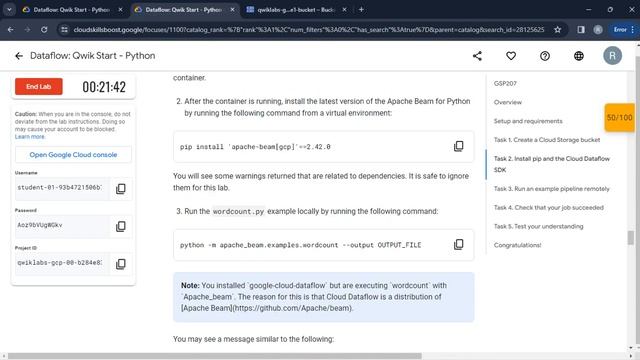
Task: Jump to Congratulations section
Action: click(518, 245)
